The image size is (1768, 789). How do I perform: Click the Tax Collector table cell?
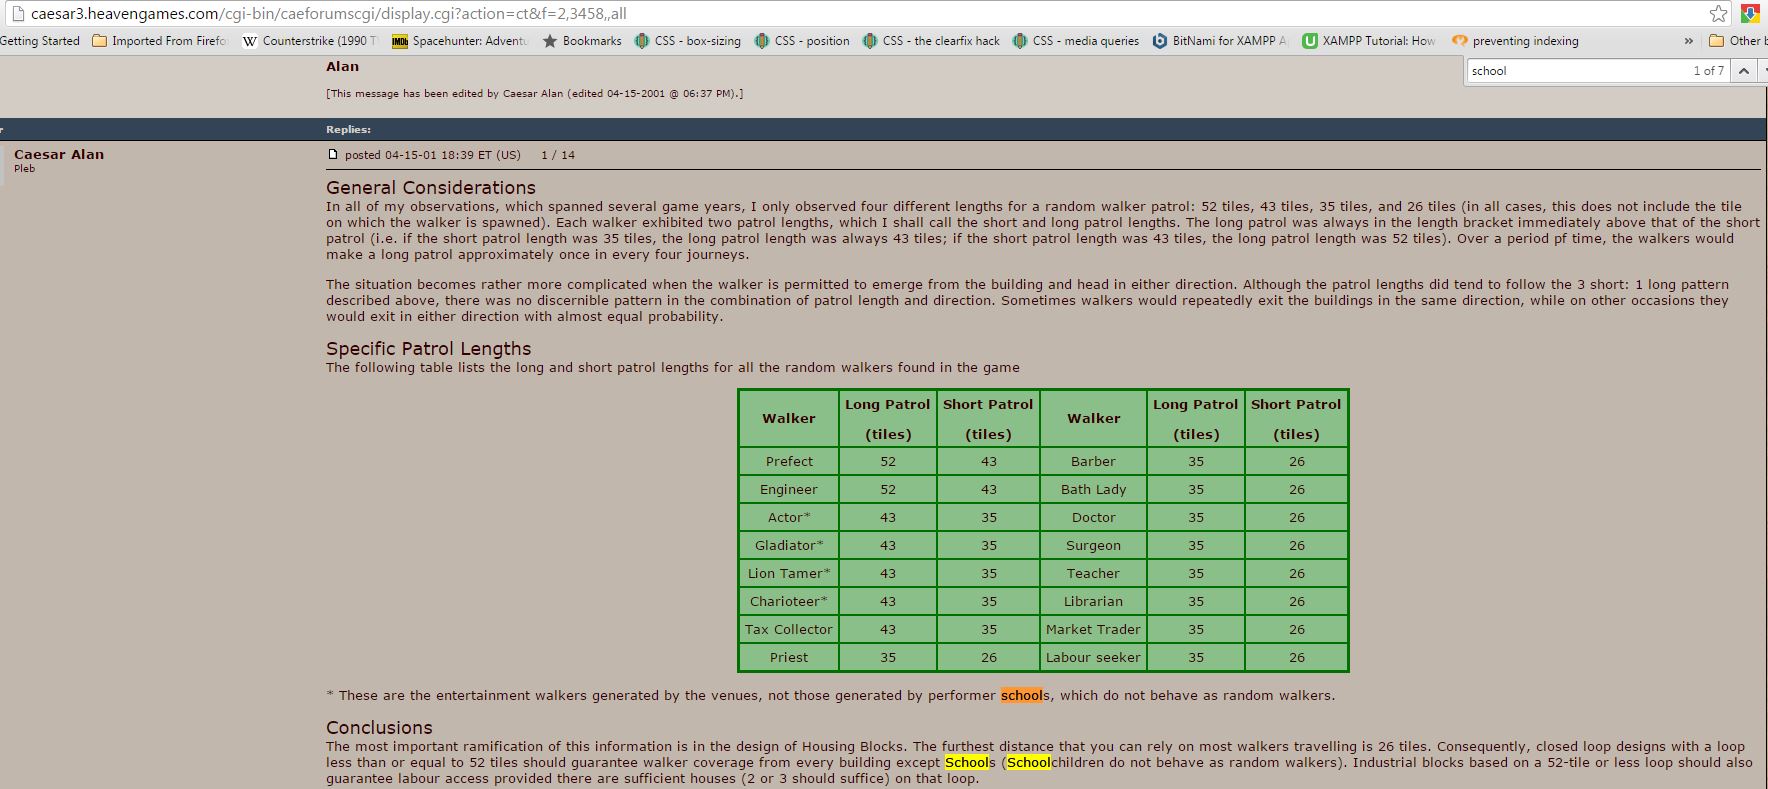tap(789, 629)
